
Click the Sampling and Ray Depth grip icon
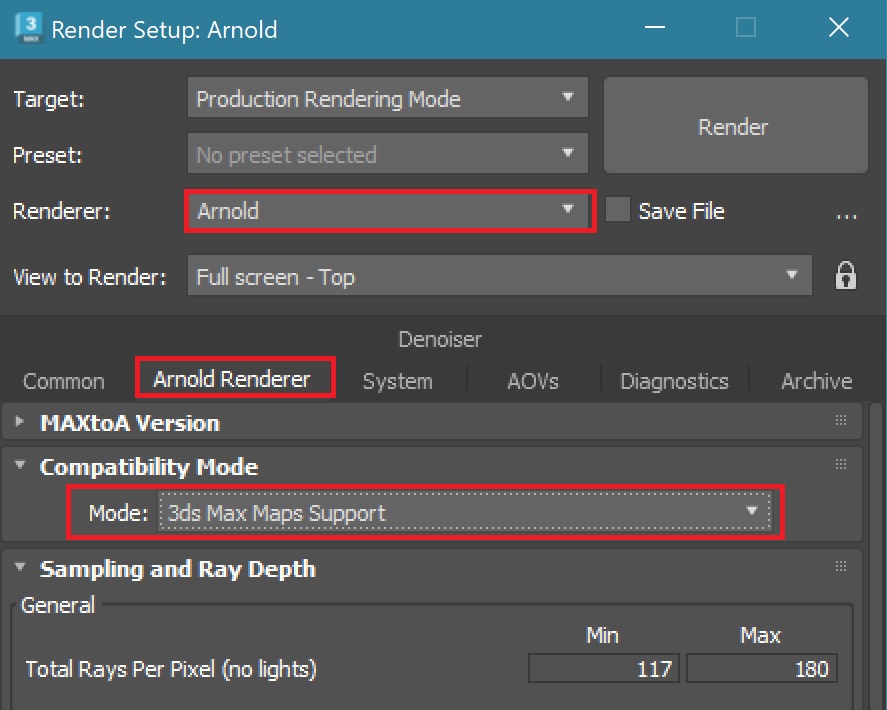[x=841, y=567]
